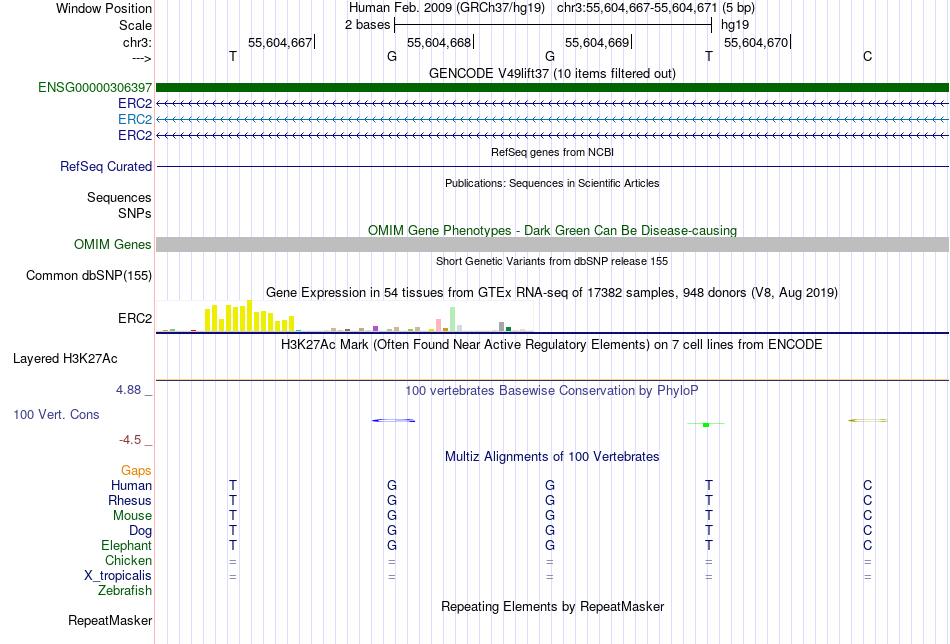This screenshot has width=950, height=644.
Task: Open 'Multiz Alignments of 100 Vertebrates' title
Action: [552, 457]
